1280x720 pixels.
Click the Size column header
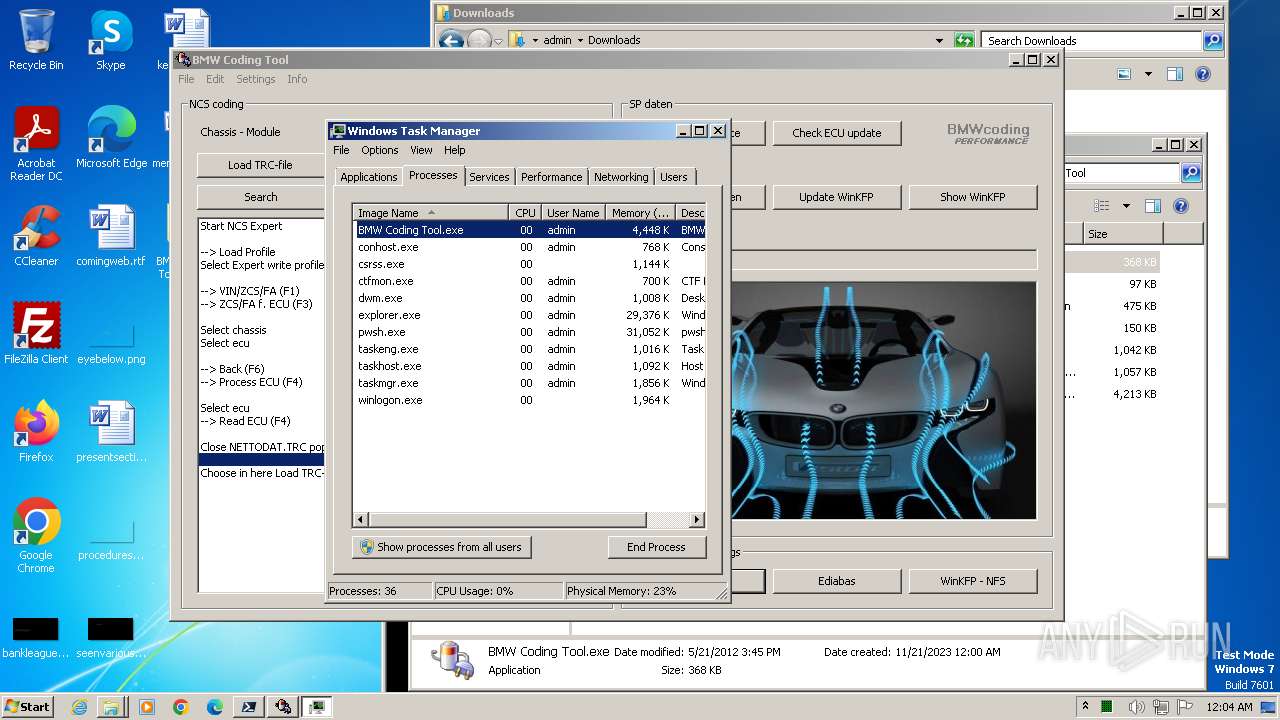(x=1123, y=234)
